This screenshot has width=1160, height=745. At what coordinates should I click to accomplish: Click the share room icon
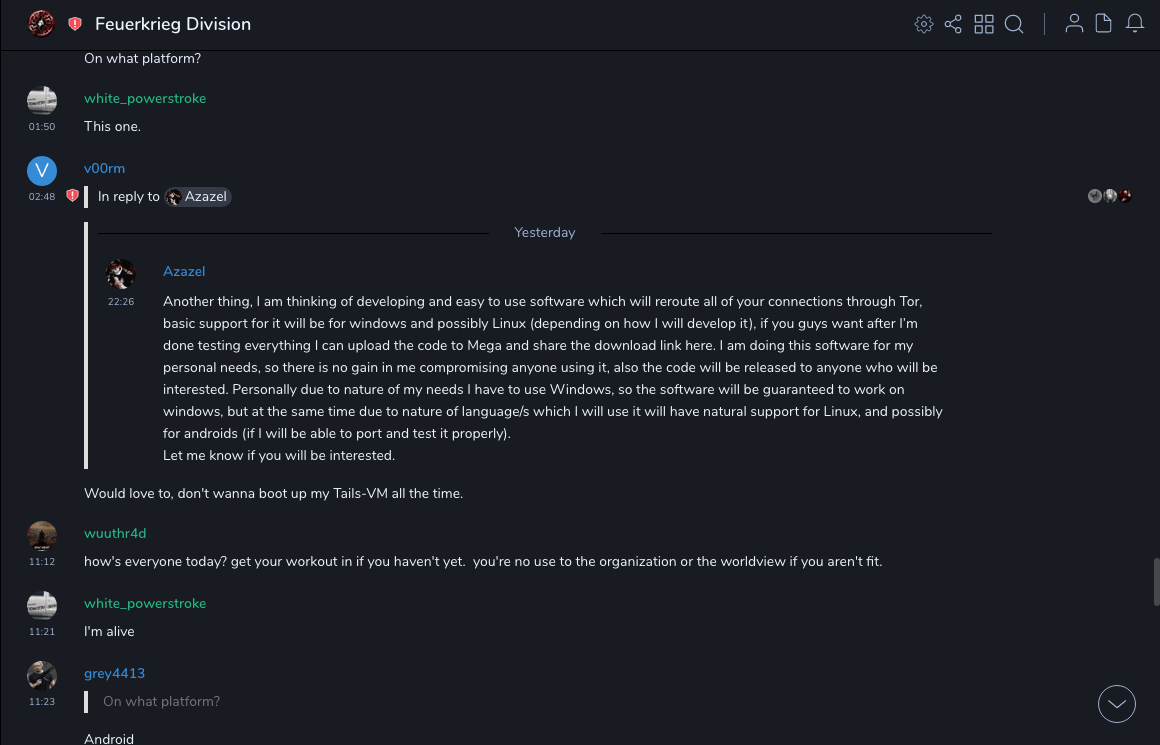pos(953,24)
